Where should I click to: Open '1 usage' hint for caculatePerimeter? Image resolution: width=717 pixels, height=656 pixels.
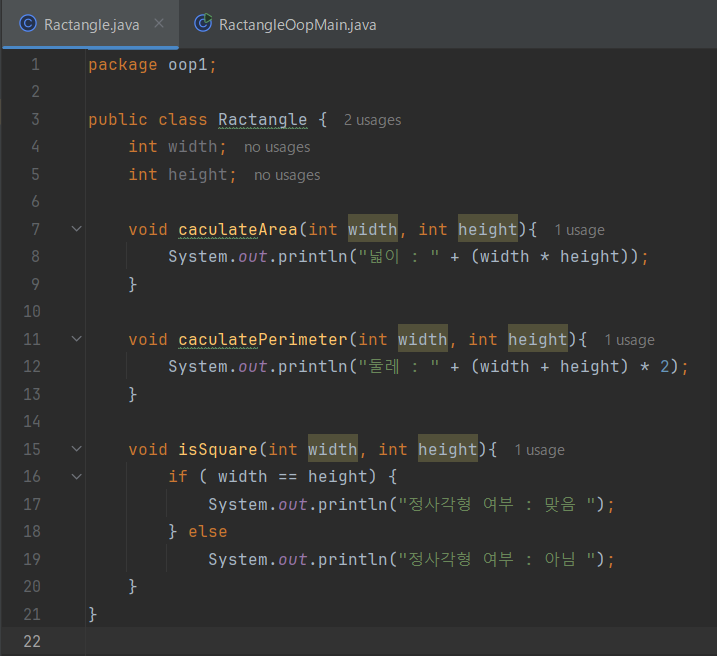pyautogui.click(x=629, y=340)
